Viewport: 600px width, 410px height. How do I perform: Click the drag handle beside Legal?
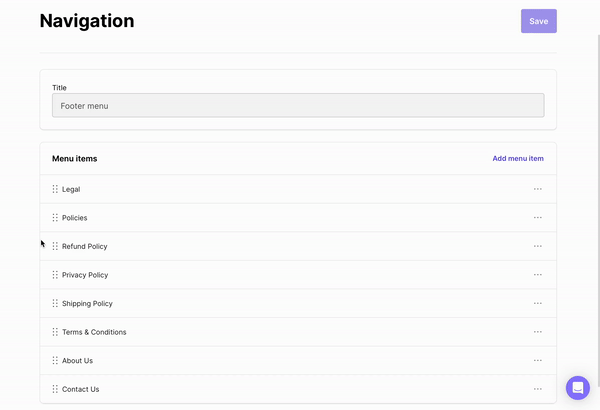(55, 189)
